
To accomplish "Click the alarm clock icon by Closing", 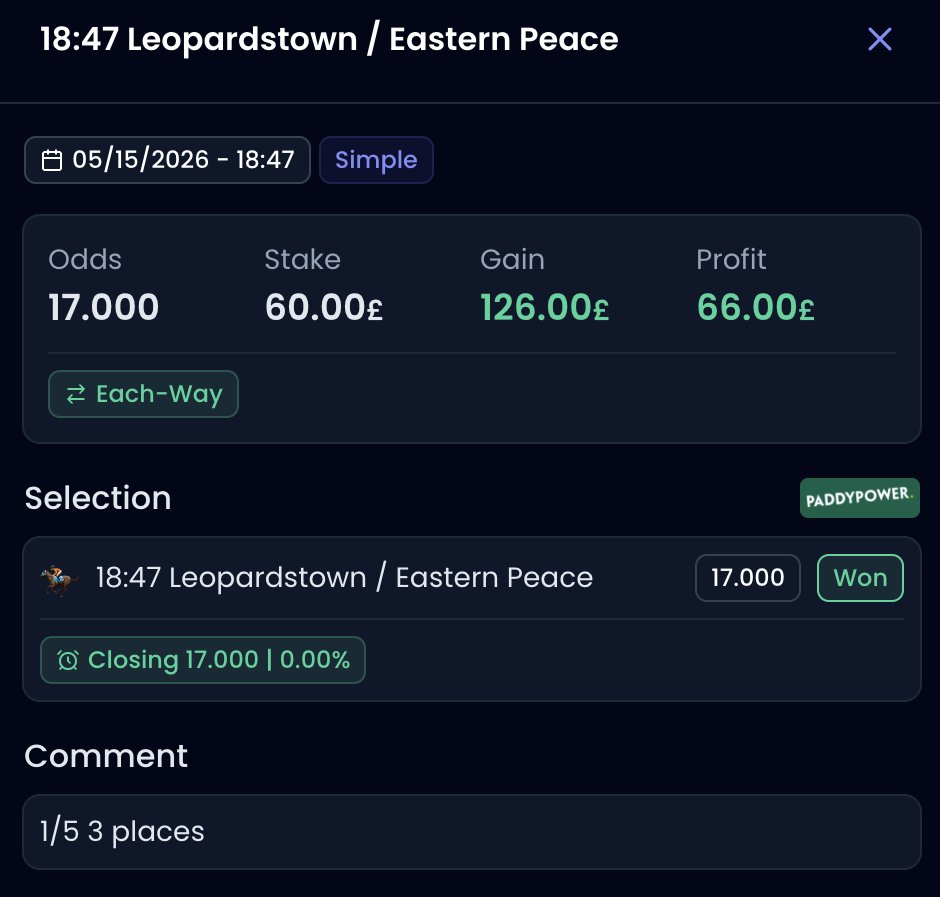I will [68, 660].
